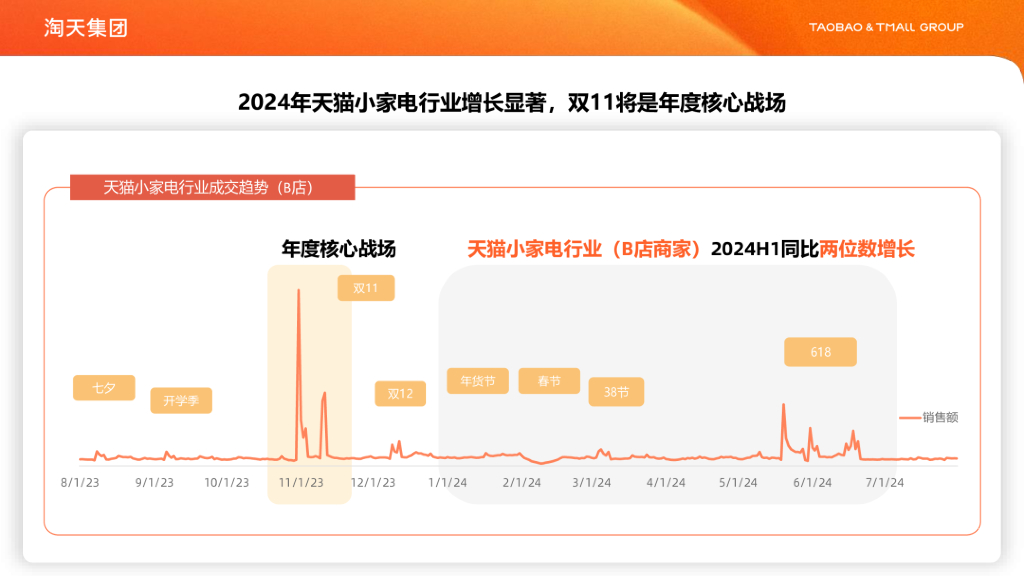Click the 天猫小家电行业成交趋势（B店）header banner

pyautogui.click(x=212, y=187)
